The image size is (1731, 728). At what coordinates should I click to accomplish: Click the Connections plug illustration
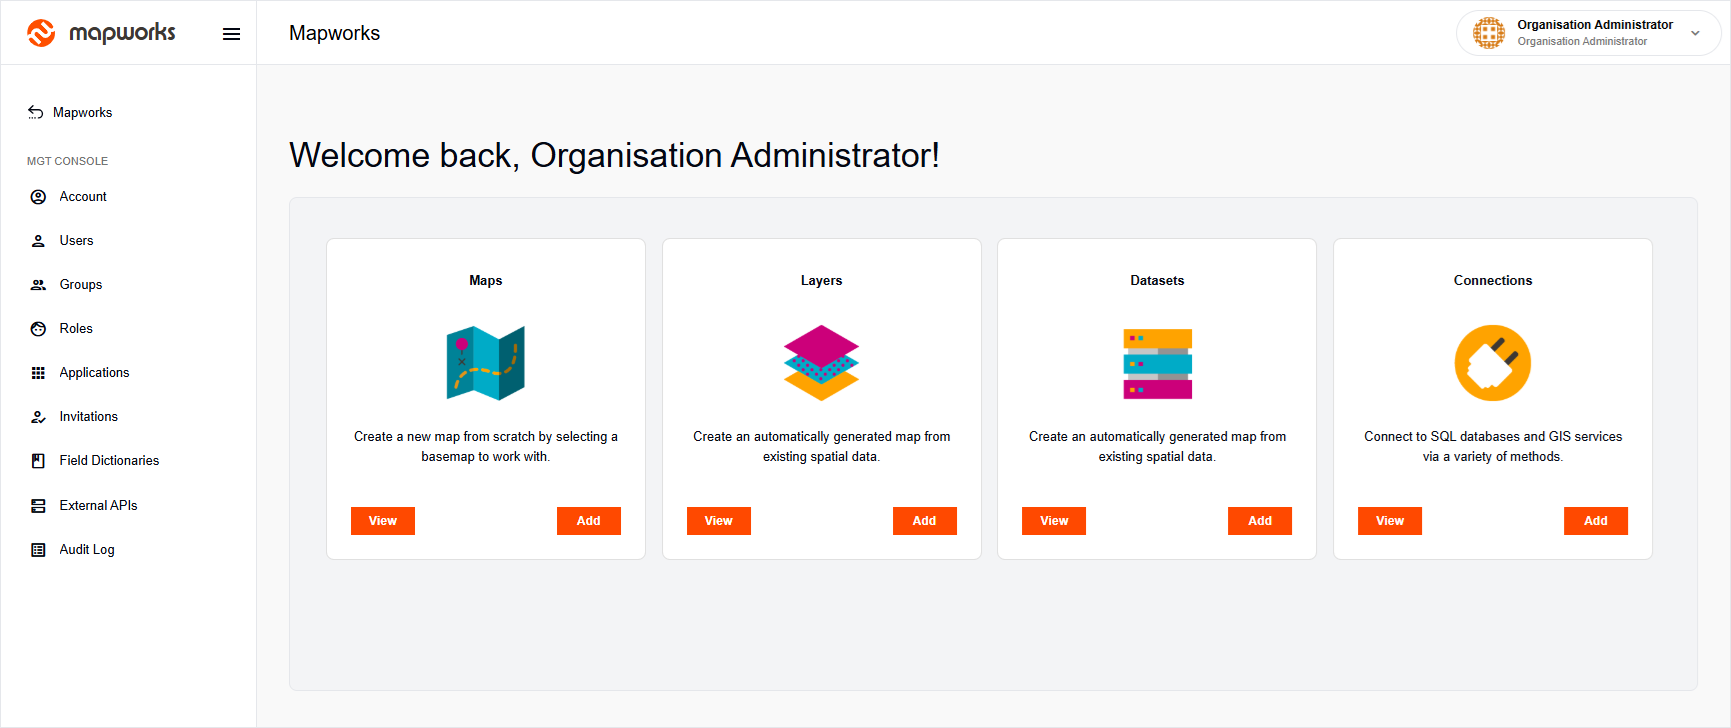1493,363
